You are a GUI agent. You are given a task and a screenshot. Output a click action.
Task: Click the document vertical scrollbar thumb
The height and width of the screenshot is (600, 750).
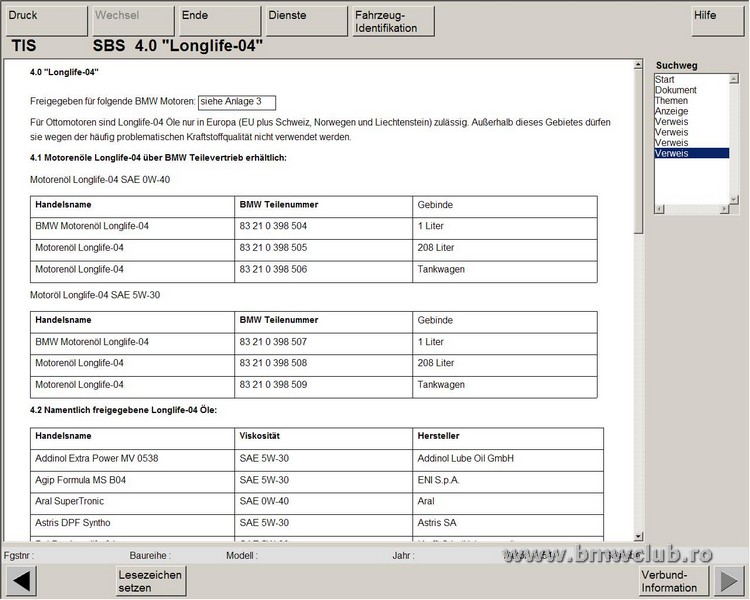click(x=638, y=151)
